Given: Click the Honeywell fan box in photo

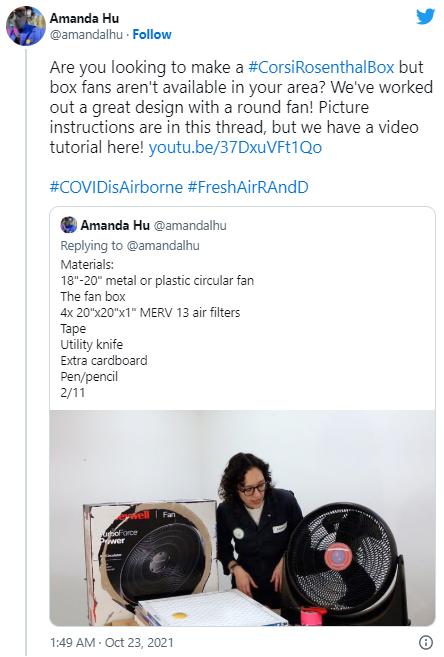Looking at the screenshot, I should click(151, 553).
